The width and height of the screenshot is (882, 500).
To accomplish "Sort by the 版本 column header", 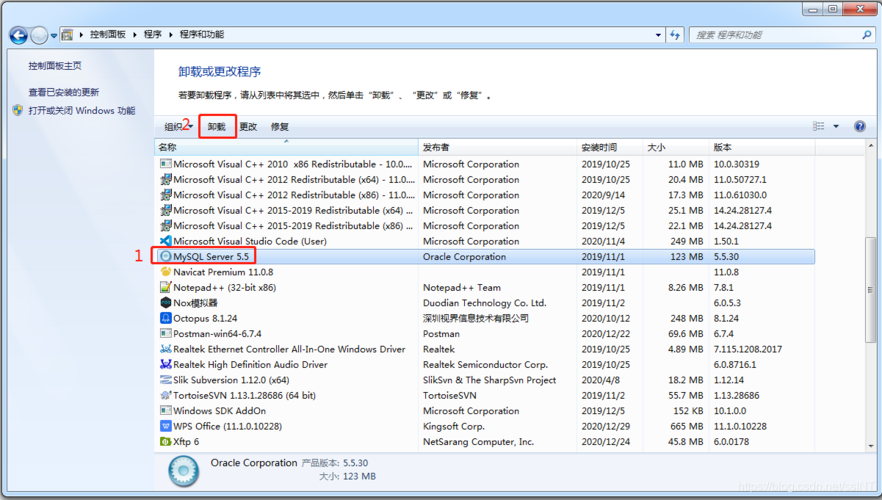I will click(x=762, y=147).
